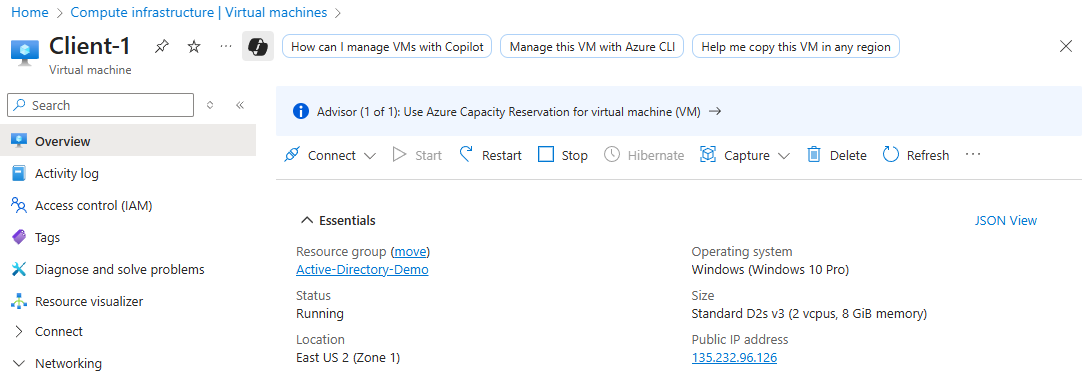Click the Restart VM toolbar icon
The image size is (1086, 372).
click(x=466, y=154)
